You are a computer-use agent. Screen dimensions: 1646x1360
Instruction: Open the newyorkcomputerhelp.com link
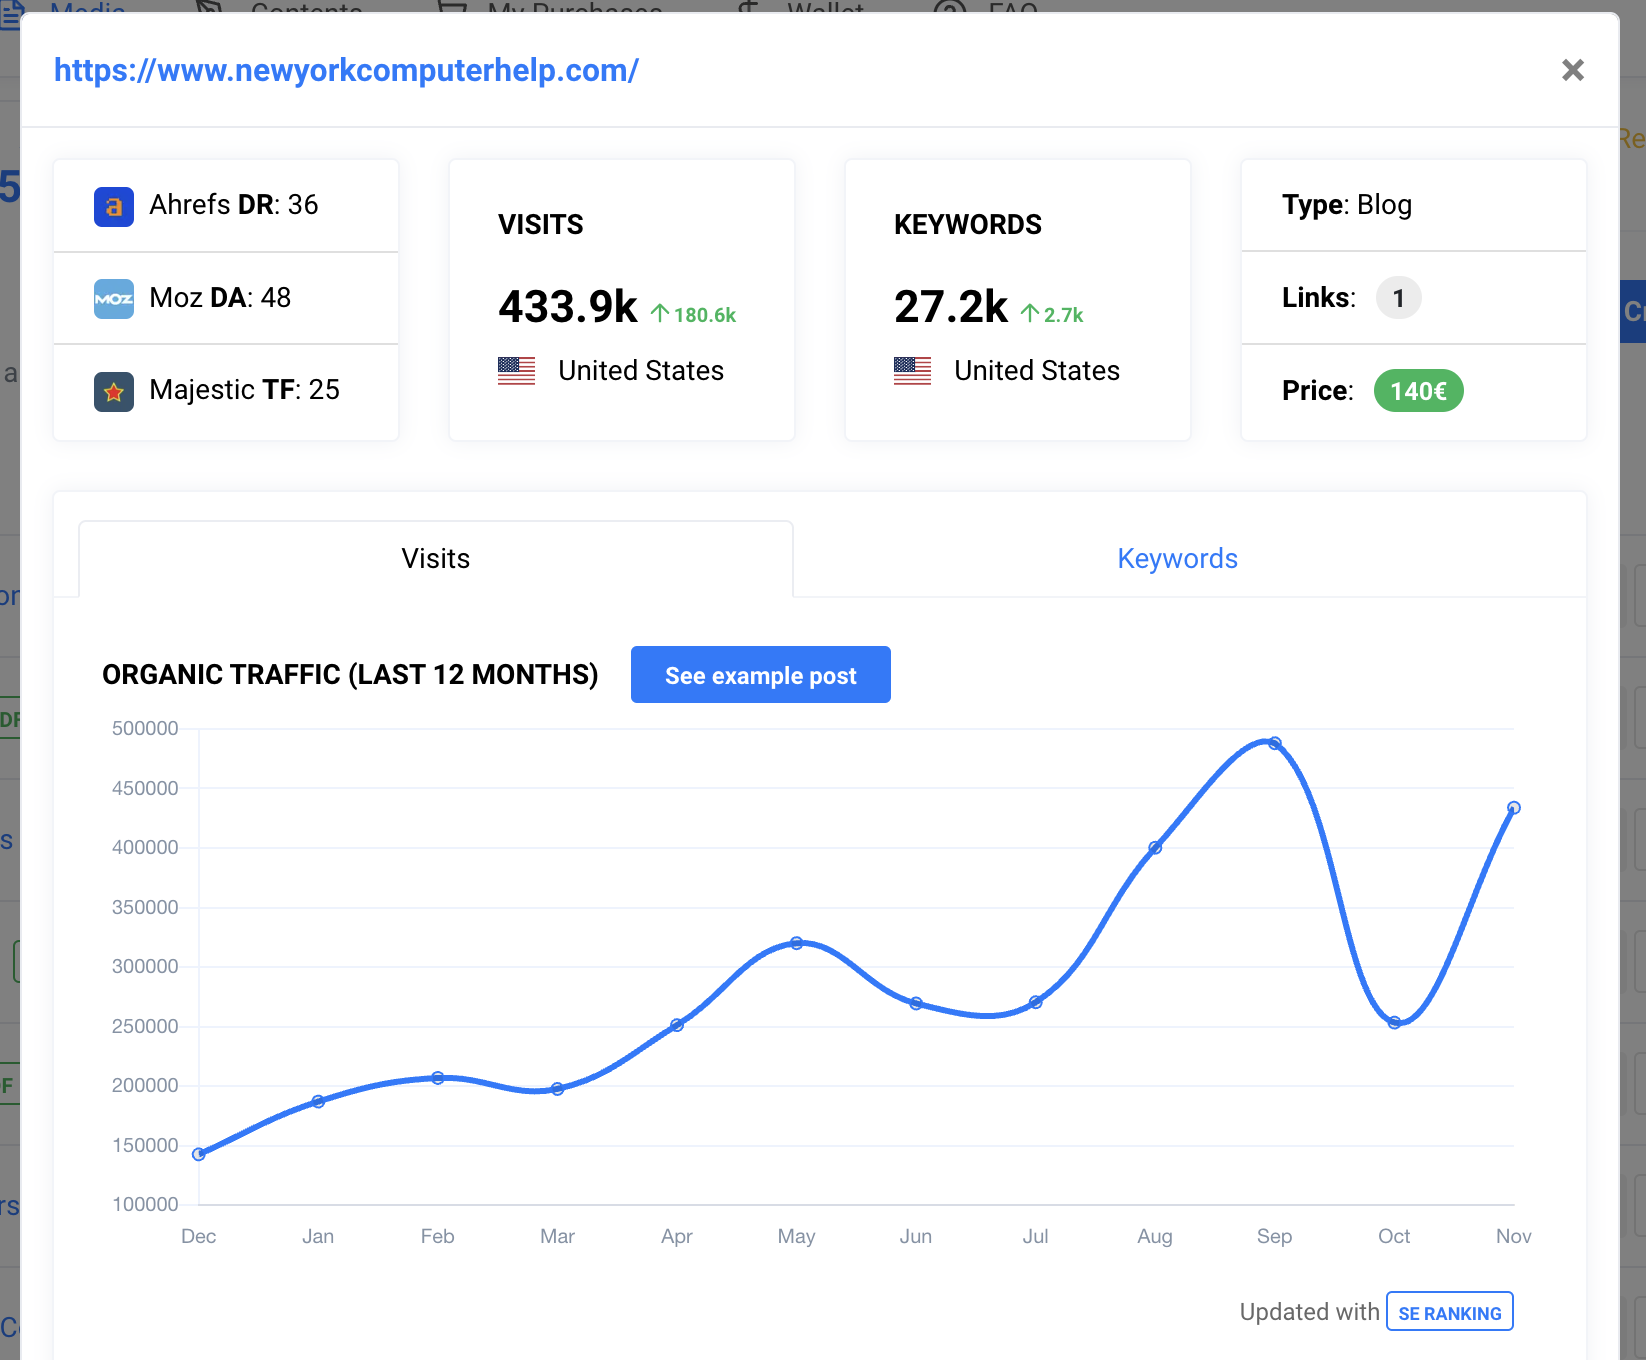tap(346, 70)
